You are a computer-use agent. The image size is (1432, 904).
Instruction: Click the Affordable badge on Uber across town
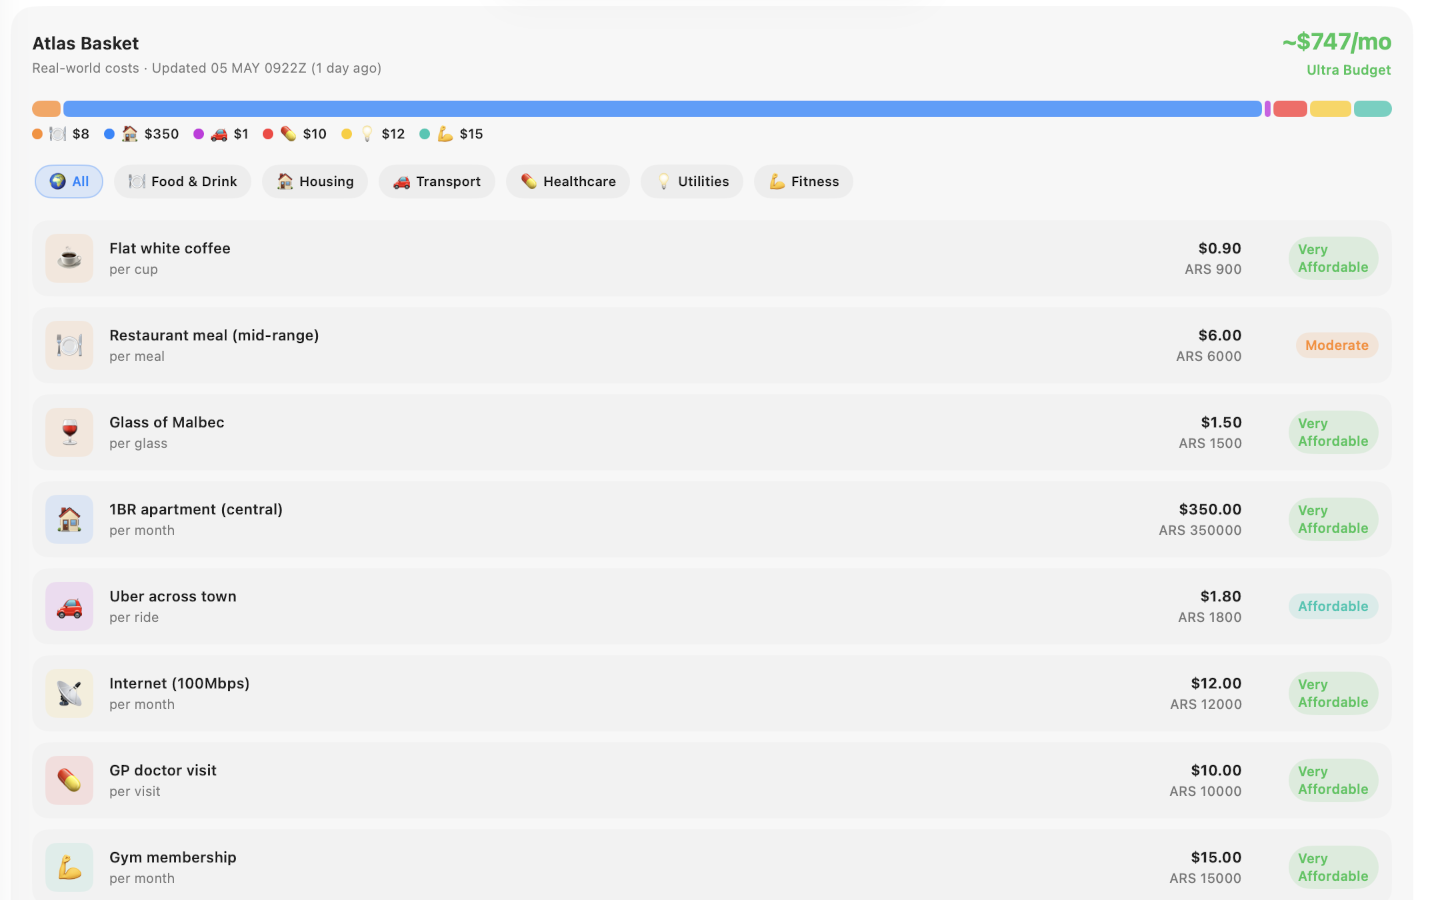click(x=1333, y=606)
